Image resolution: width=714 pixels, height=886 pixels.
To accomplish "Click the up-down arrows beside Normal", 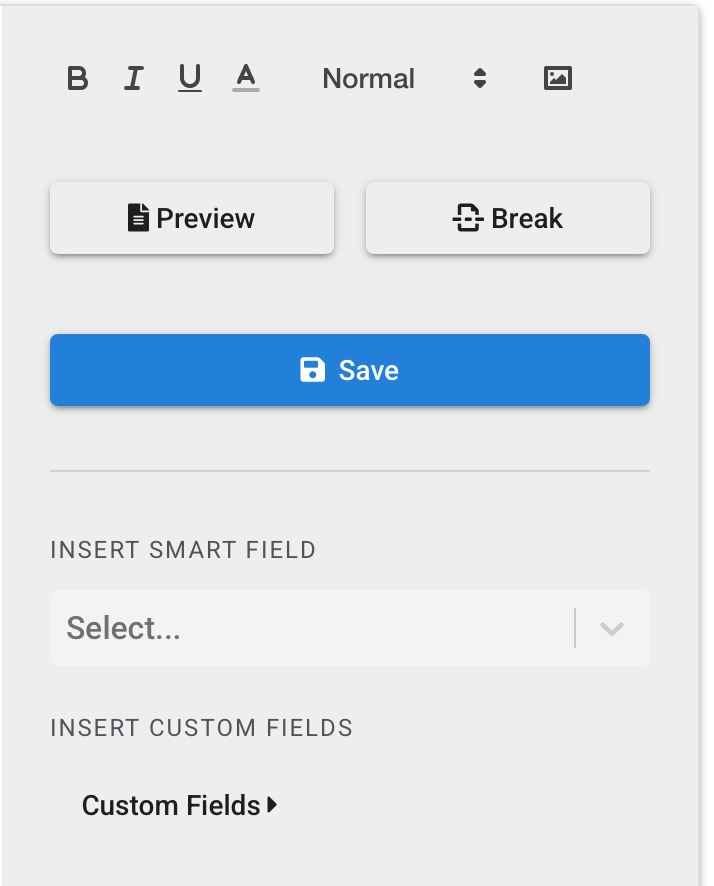I will pyautogui.click(x=480, y=78).
